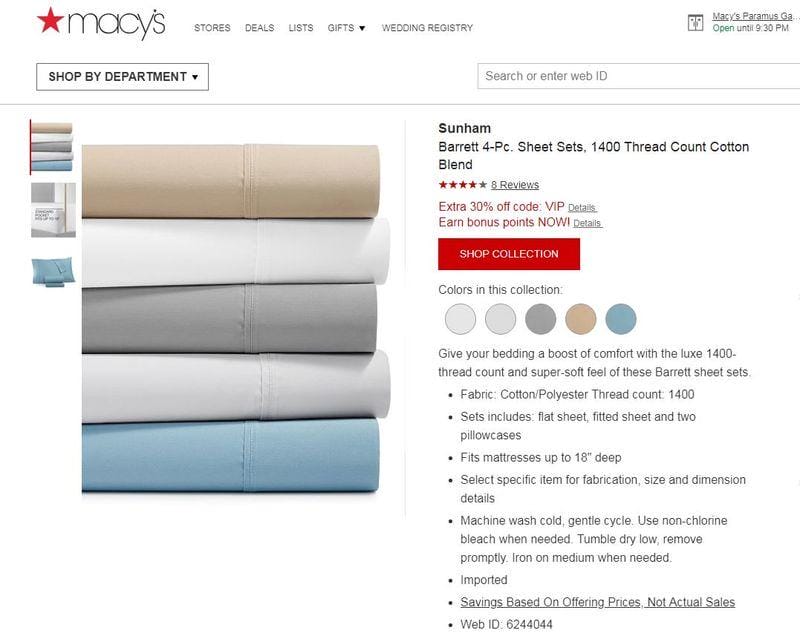Choose the tan color swatch

pyautogui.click(x=581, y=319)
